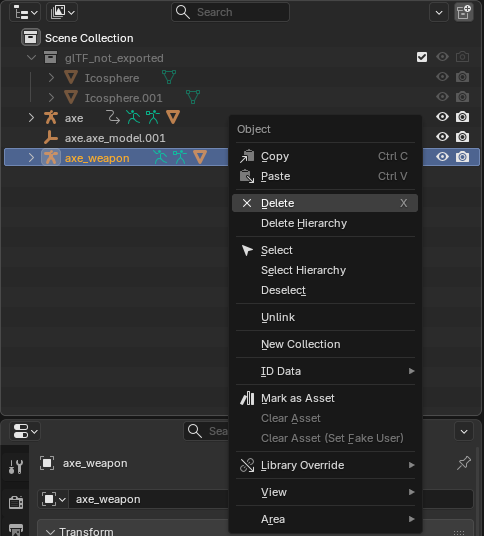
Task: Expand the axe armature row
Action: click(31, 118)
